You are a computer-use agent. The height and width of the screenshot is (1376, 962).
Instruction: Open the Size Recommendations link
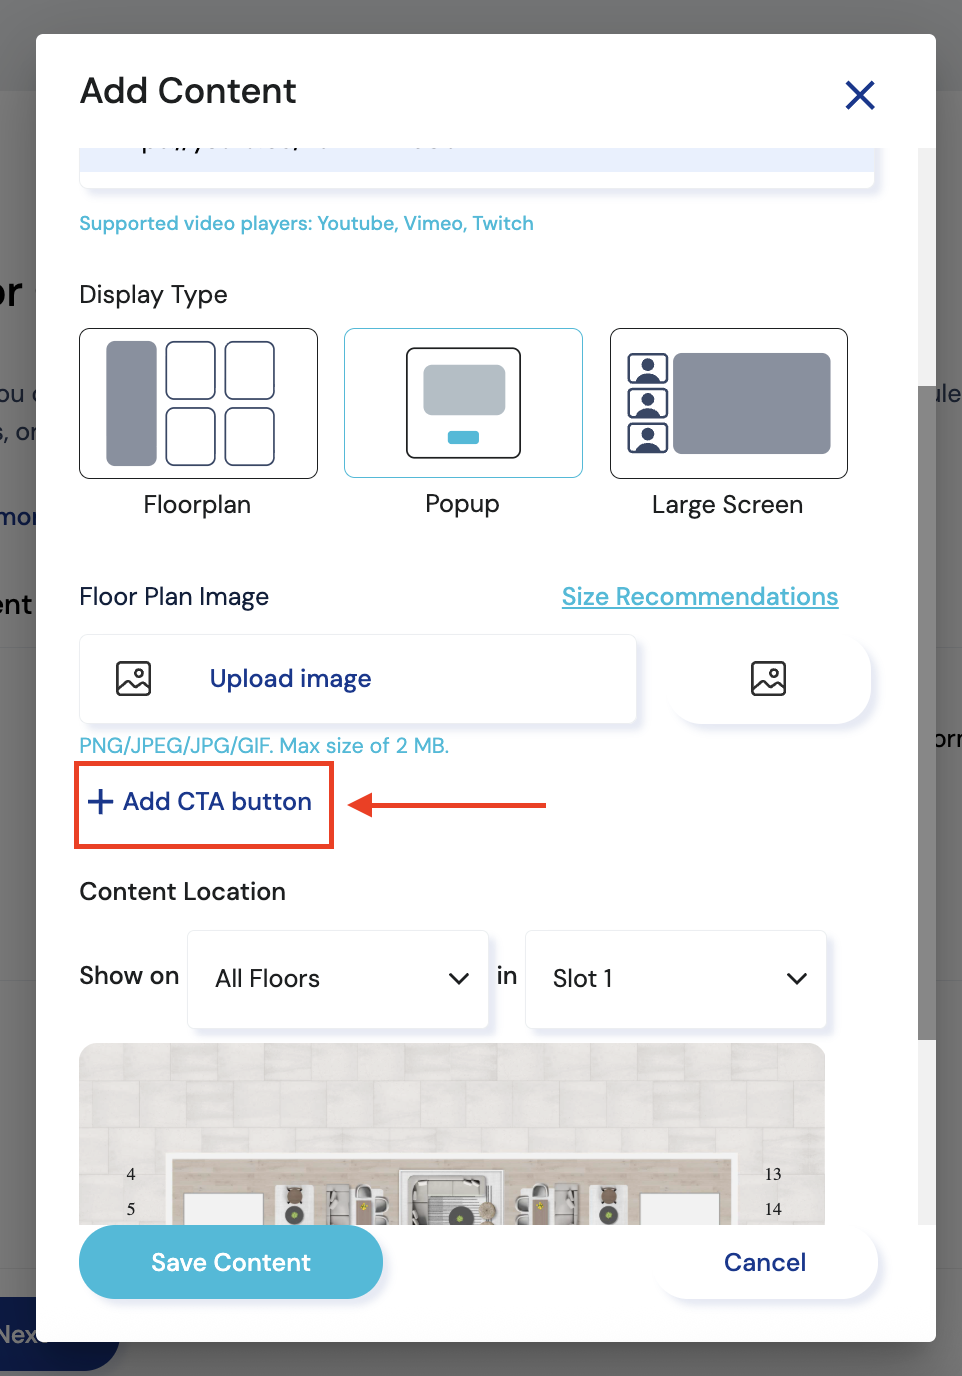point(699,597)
